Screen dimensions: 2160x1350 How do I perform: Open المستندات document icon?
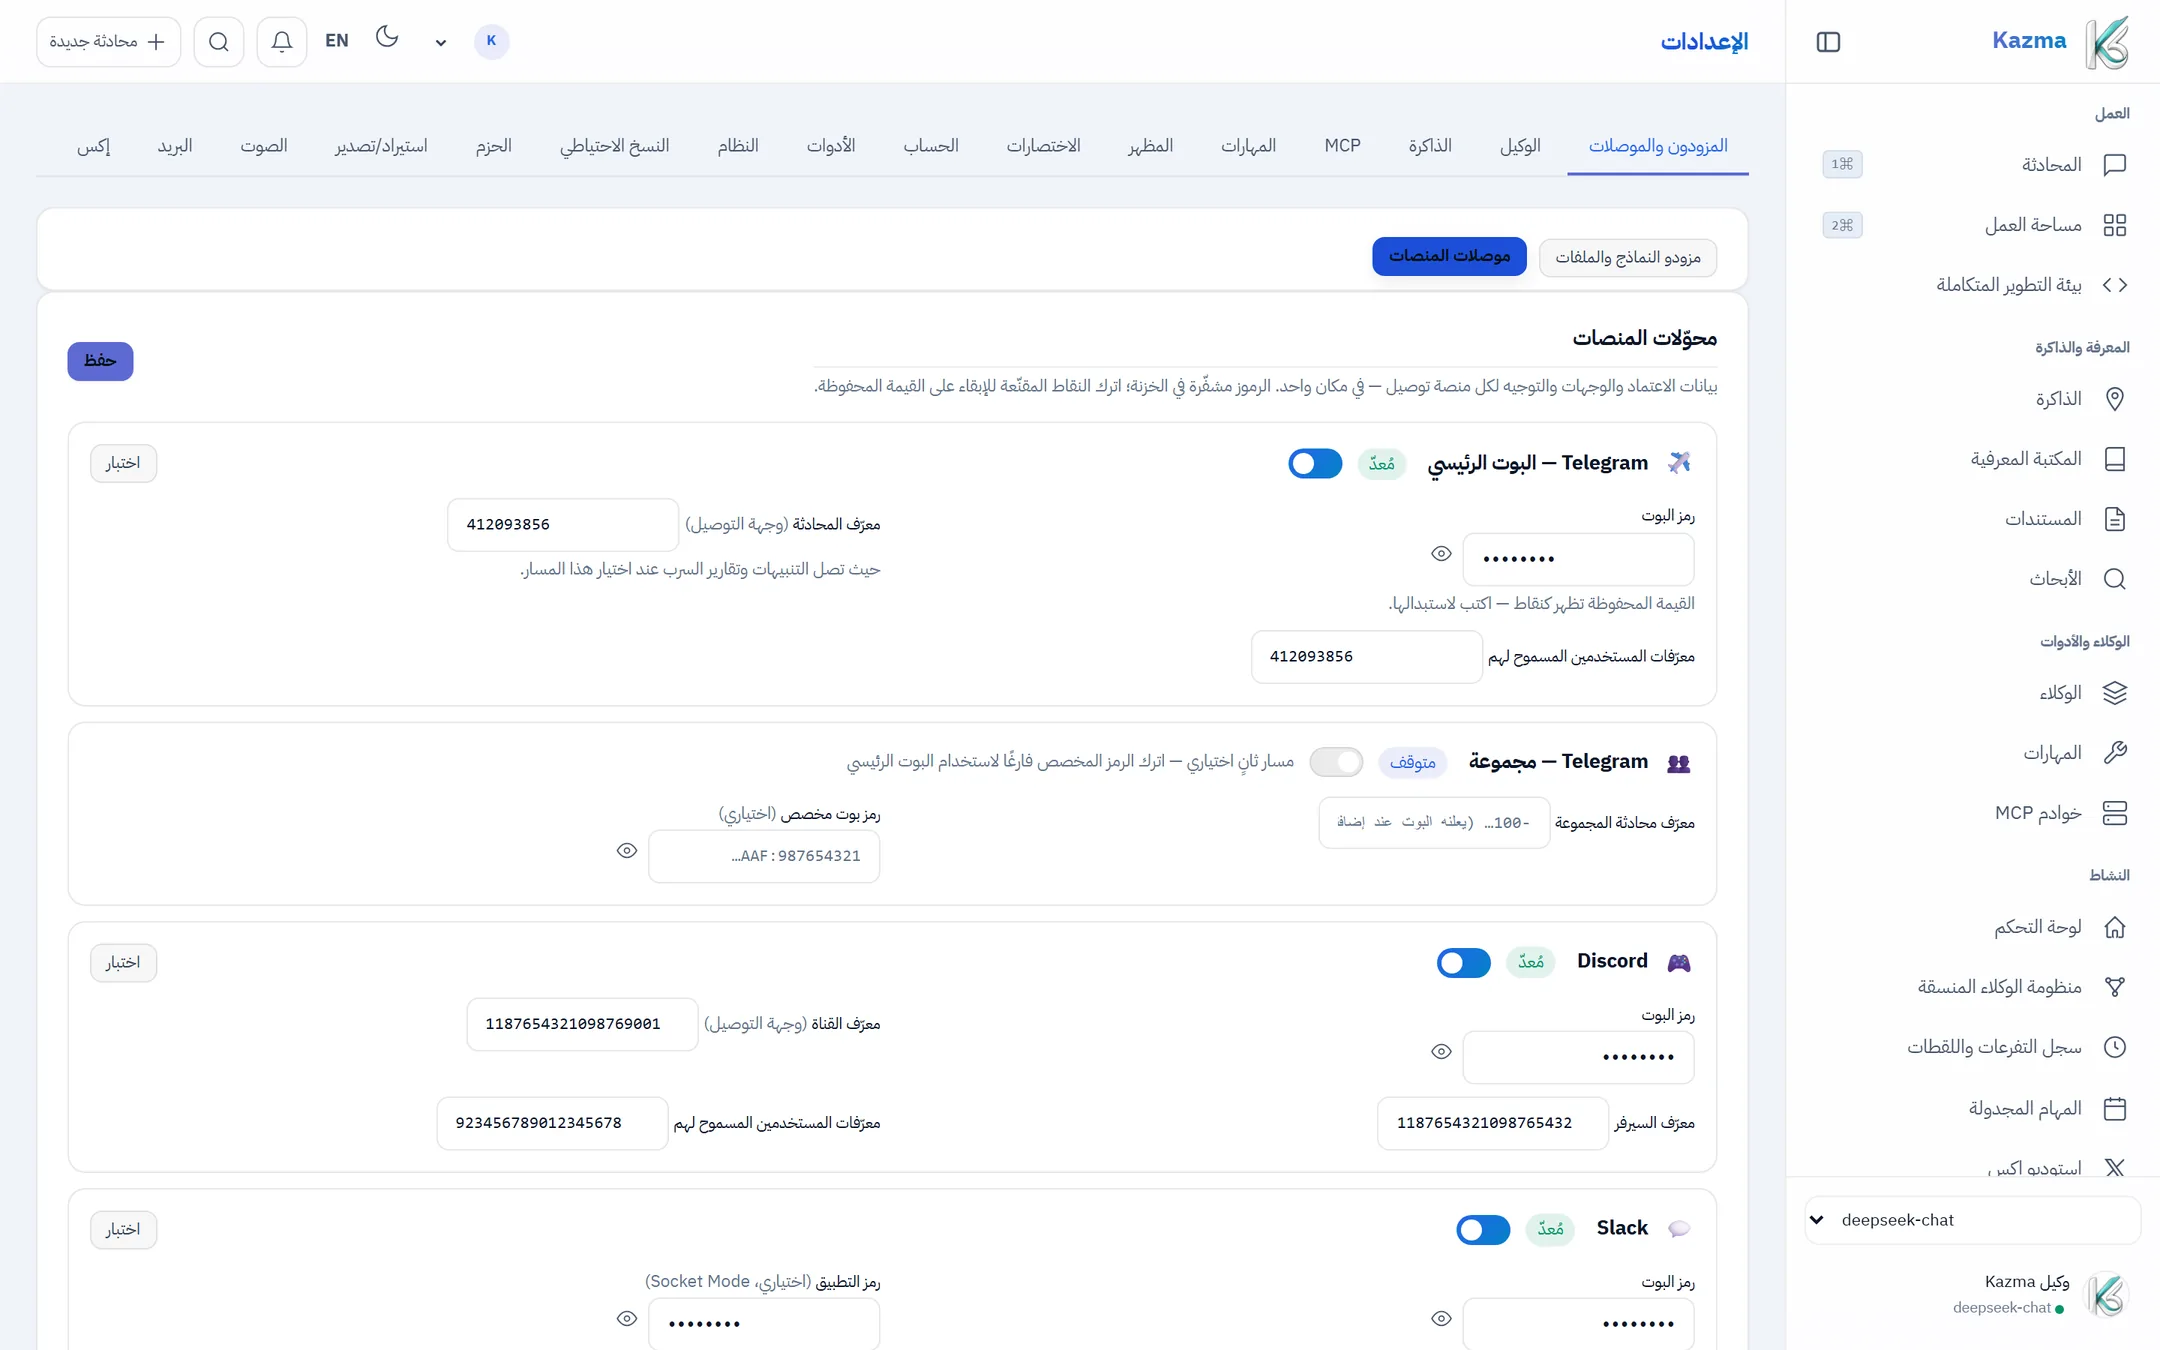2114,519
